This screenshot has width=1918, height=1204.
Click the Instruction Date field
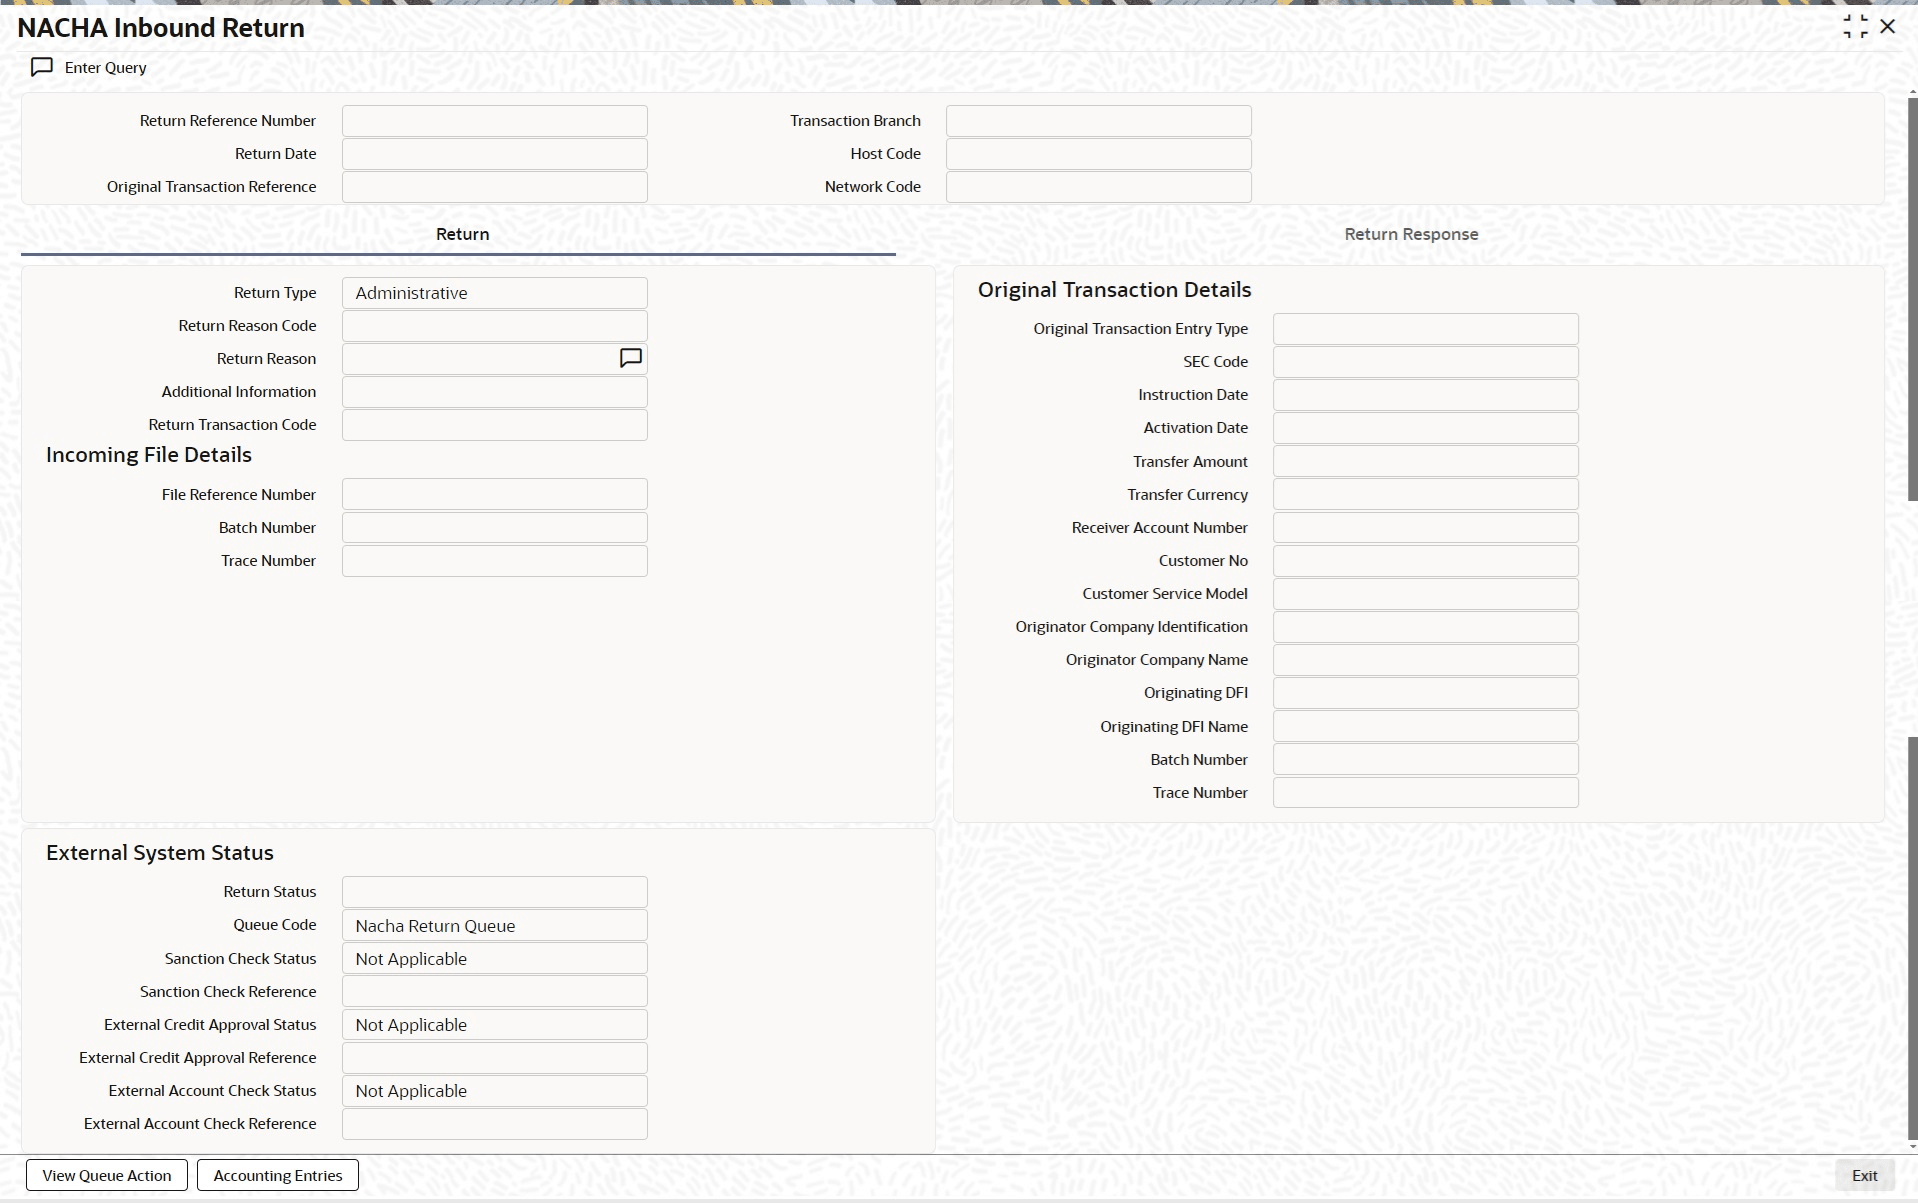[x=1426, y=395]
